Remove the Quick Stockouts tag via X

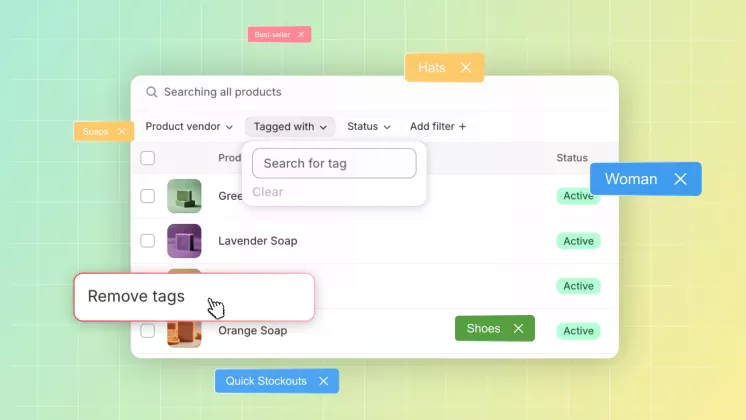[323, 381]
